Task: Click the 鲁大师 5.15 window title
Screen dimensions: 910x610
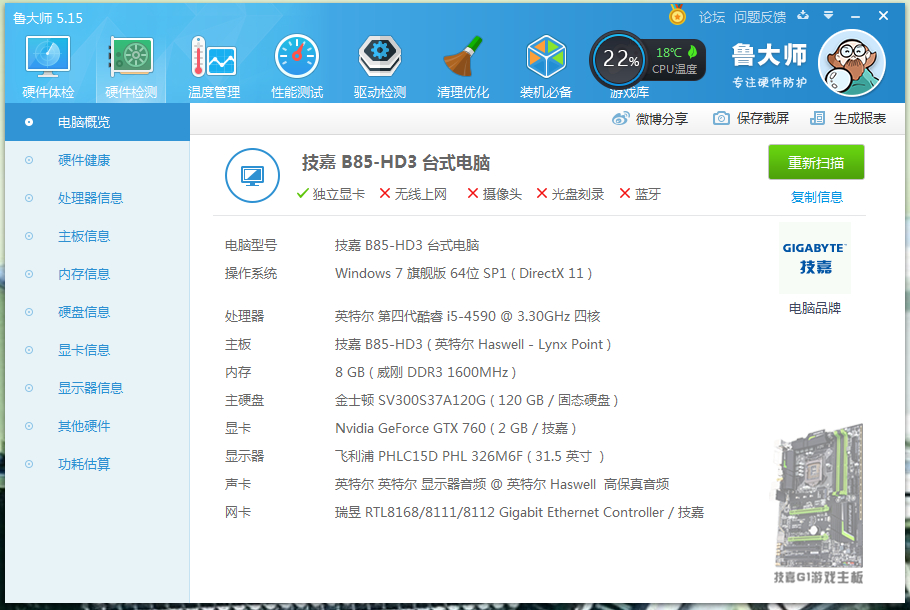Action: (48, 19)
